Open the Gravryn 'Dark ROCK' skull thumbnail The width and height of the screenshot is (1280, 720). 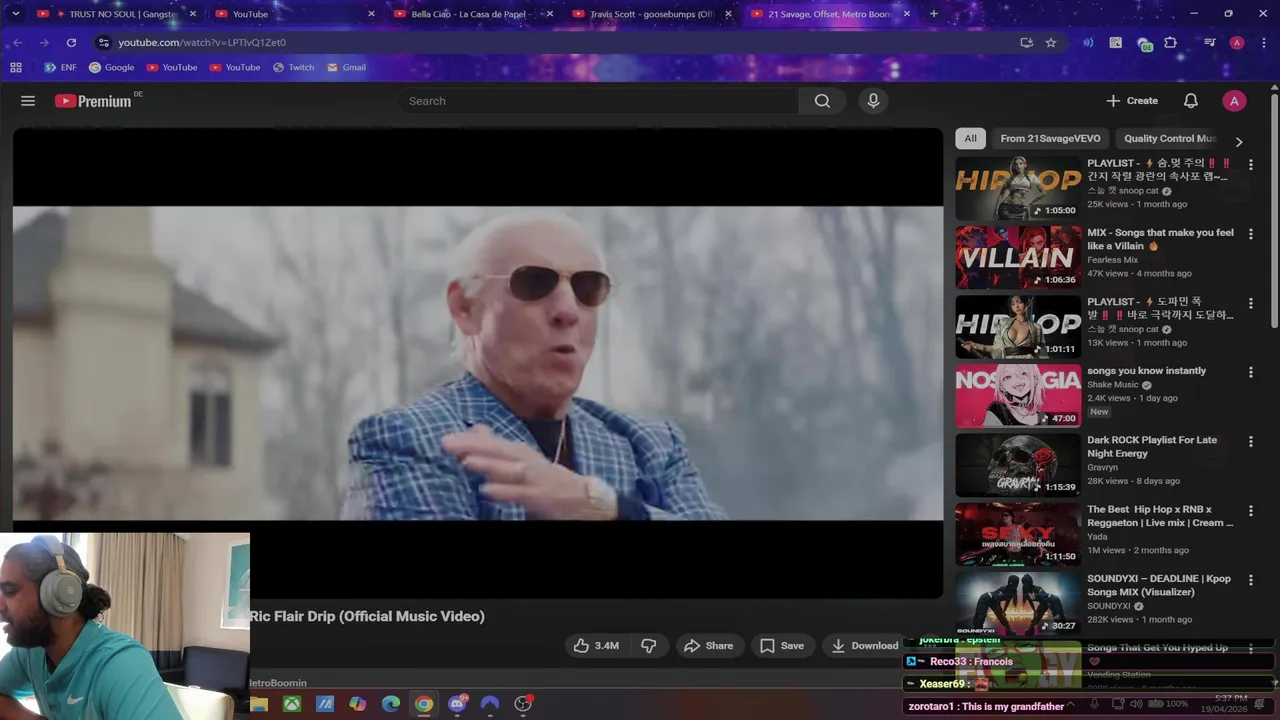click(1018, 465)
